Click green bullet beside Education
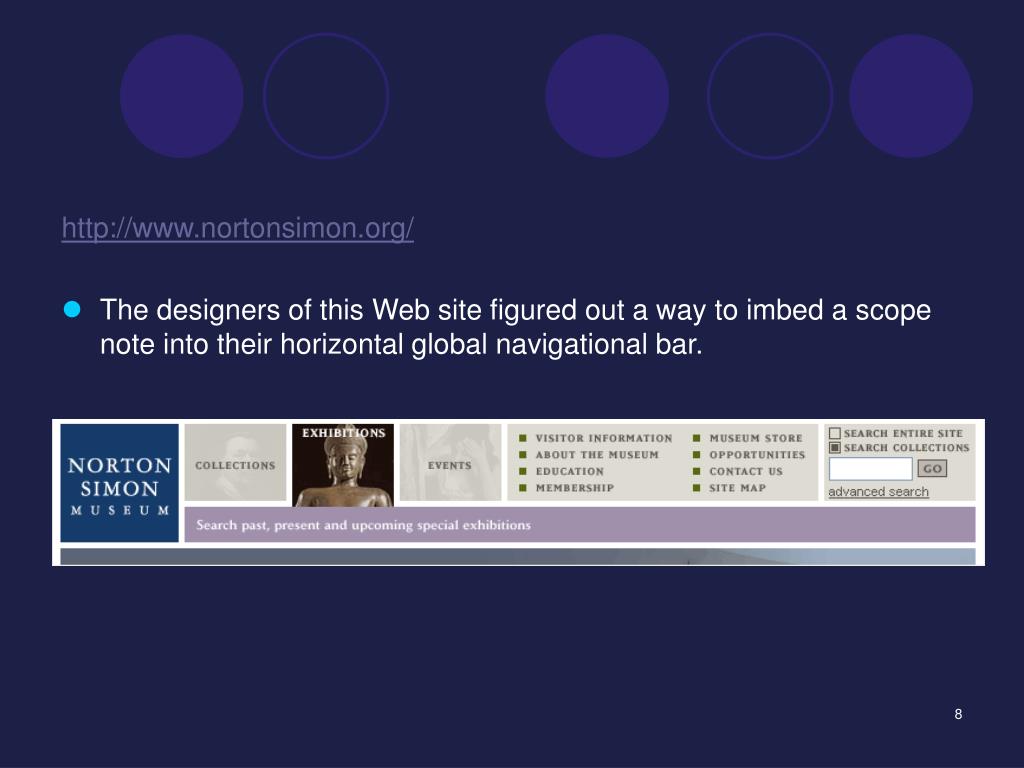1024x768 pixels. pos(522,471)
